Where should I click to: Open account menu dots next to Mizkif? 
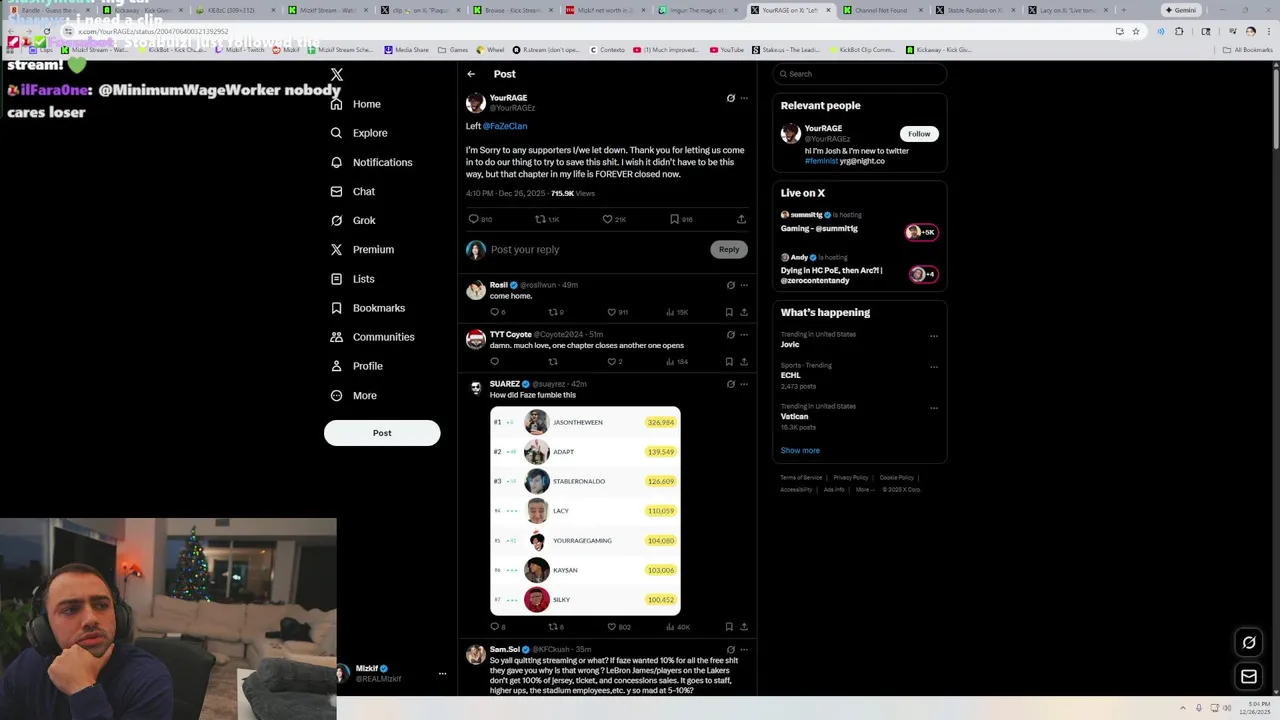coord(442,674)
